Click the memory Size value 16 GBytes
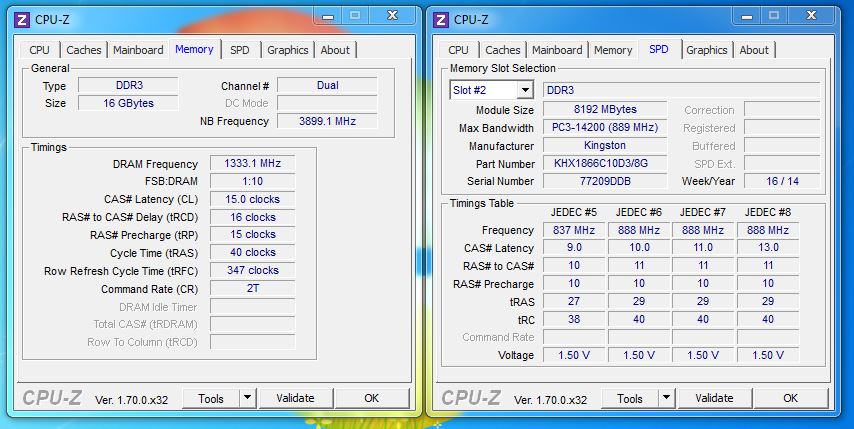 (128, 103)
